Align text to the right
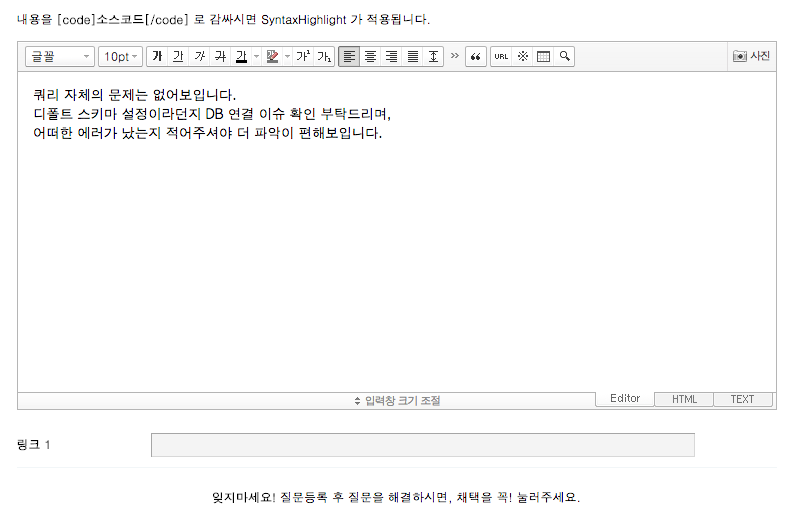 point(391,56)
